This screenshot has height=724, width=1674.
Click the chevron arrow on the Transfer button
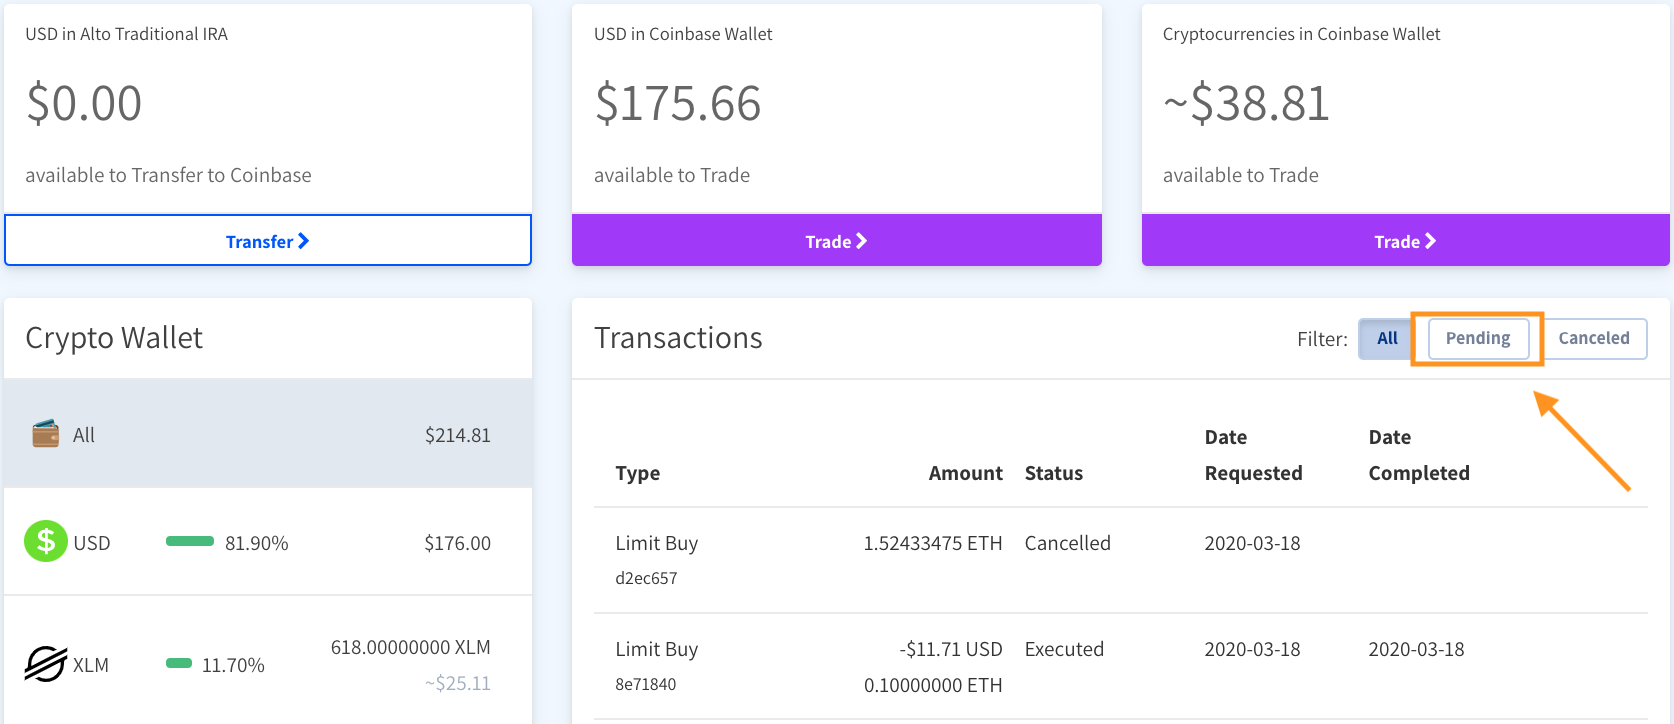[303, 241]
